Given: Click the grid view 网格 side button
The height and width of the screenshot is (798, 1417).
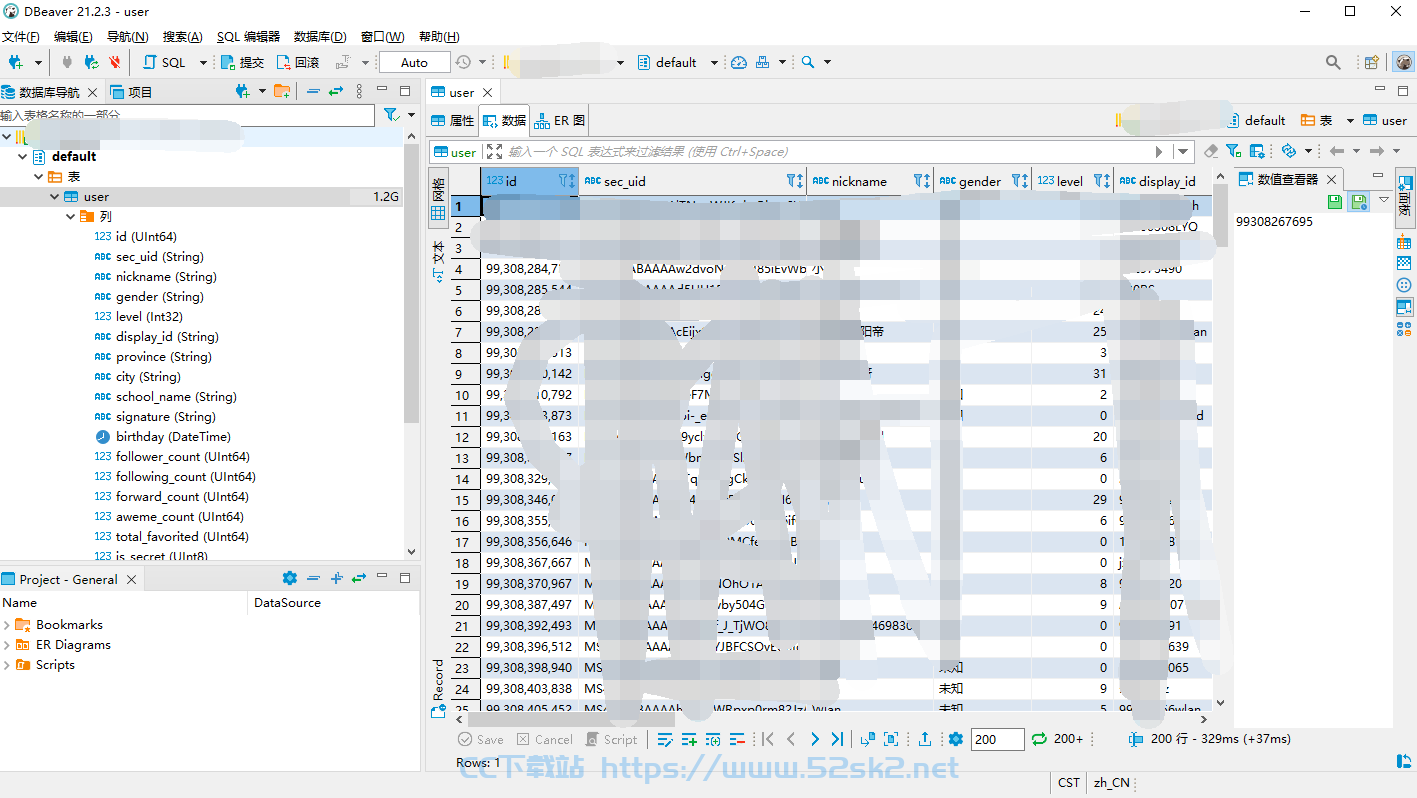Looking at the screenshot, I should [438, 200].
